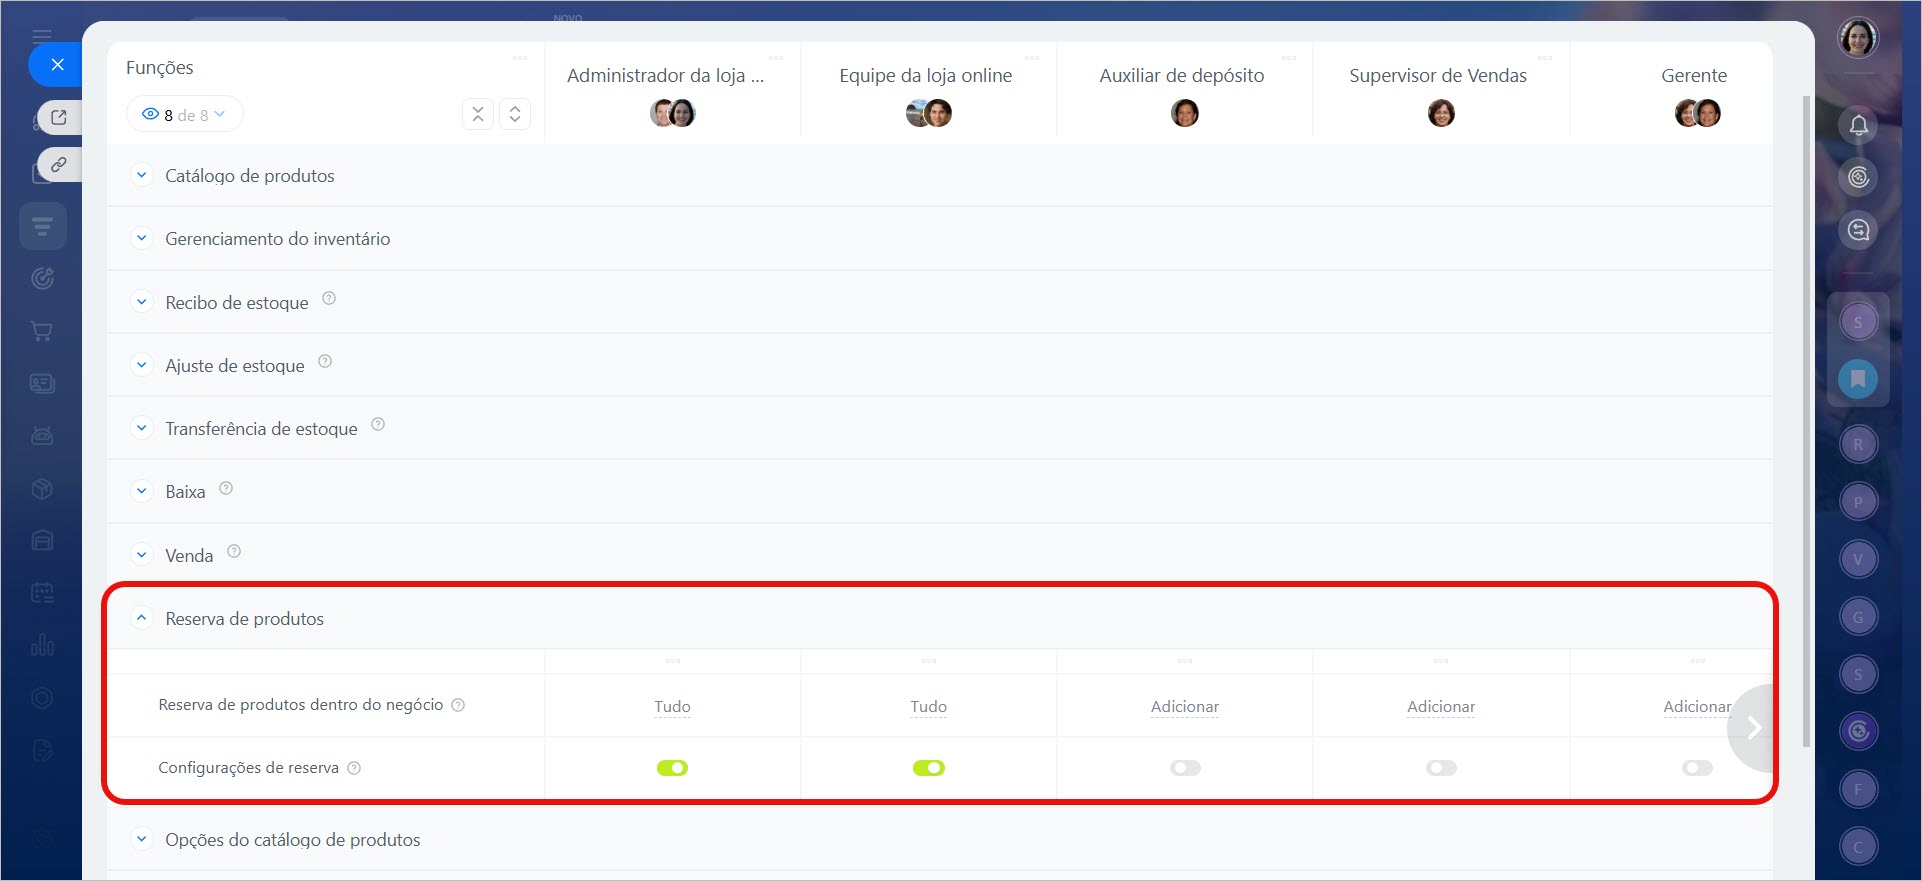Viewport: 1922px width, 881px height.
Task: Open the bookmark icon in right sidebar
Action: 1858,379
